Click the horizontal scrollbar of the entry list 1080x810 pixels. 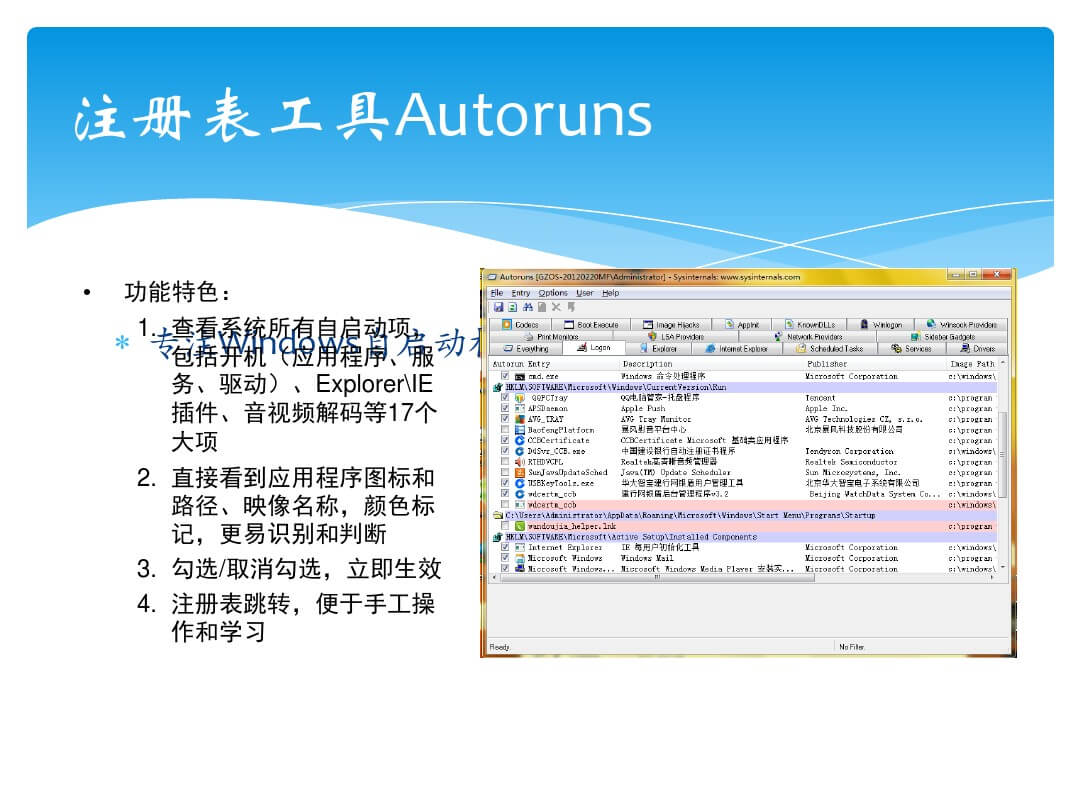(x=700, y=577)
